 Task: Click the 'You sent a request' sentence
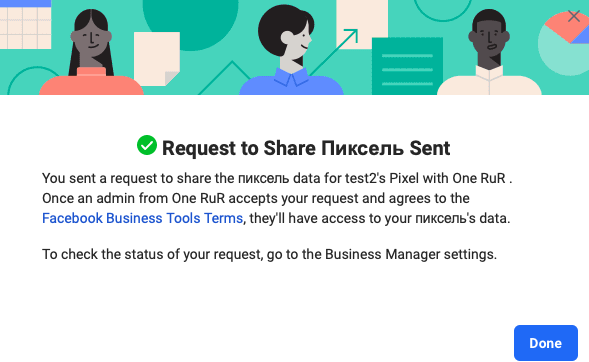pyautogui.click(x=277, y=178)
